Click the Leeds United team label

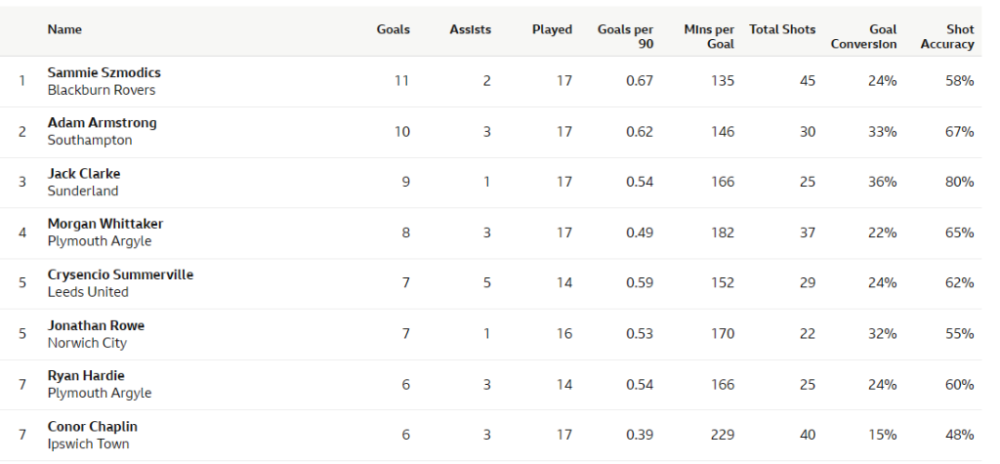(x=88, y=292)
